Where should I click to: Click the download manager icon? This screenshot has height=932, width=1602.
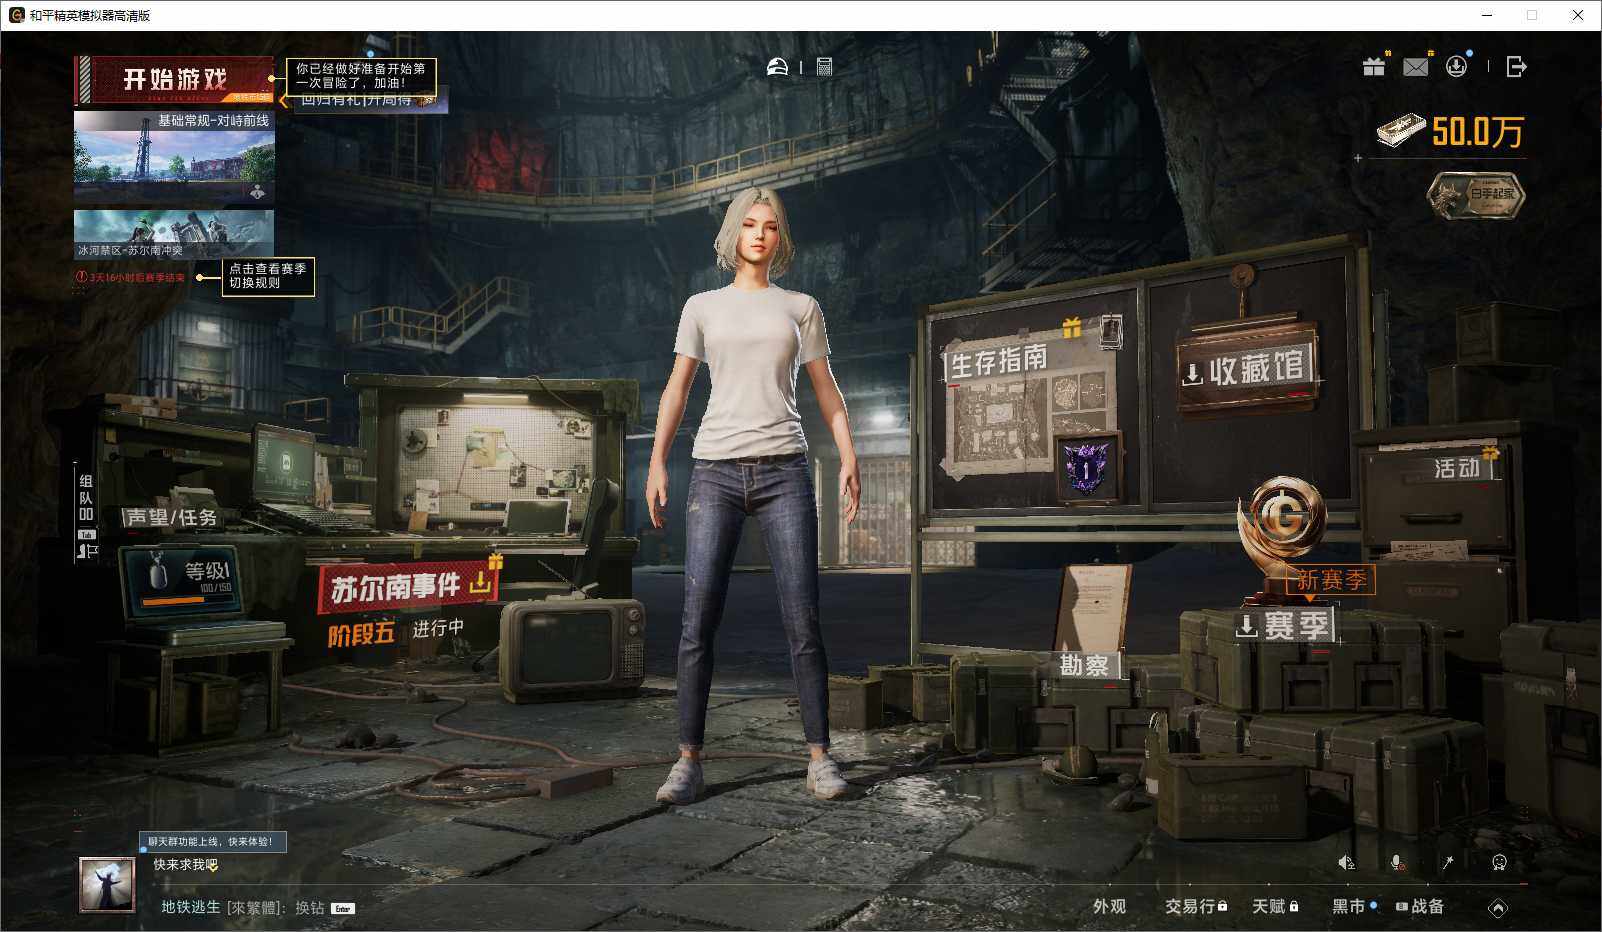(x=1457, y=66)
